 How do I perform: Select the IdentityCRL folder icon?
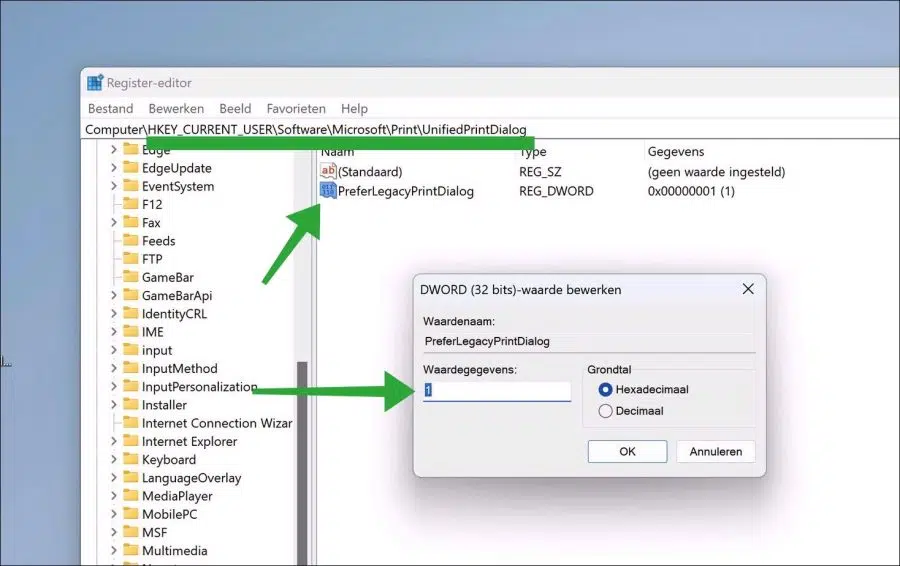pyautogui.click(x=131, y=313)
